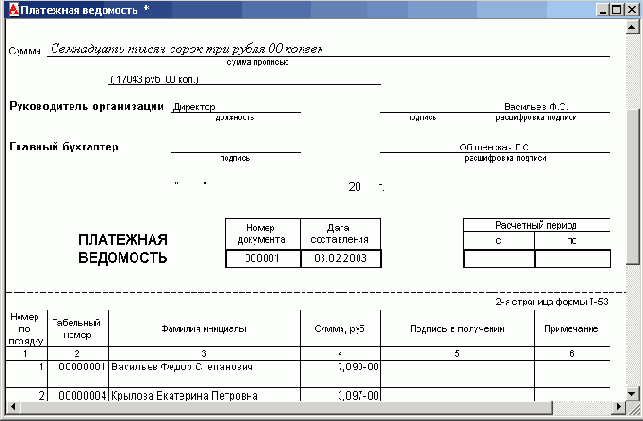Maximize the Платежная ведомость window
Viewport: 643px width, 421px height.
[x=617, y=9]
